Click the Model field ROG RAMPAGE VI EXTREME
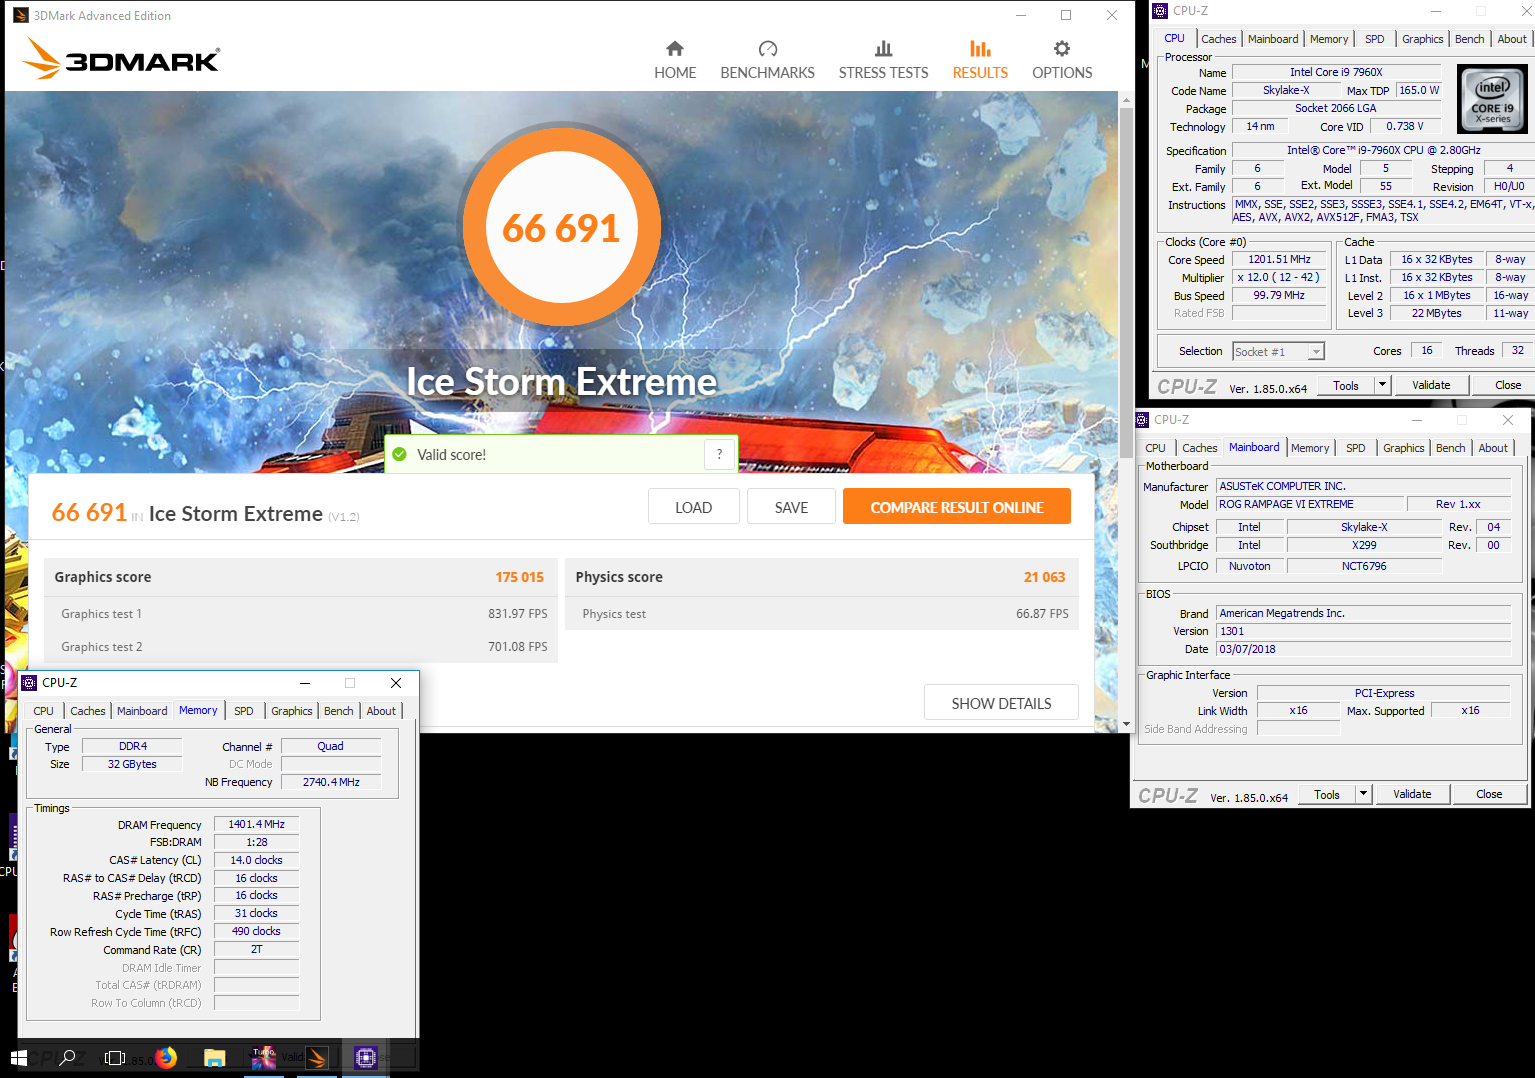This screenshot has height=1078, width=1535. (x=1308, y=504)
